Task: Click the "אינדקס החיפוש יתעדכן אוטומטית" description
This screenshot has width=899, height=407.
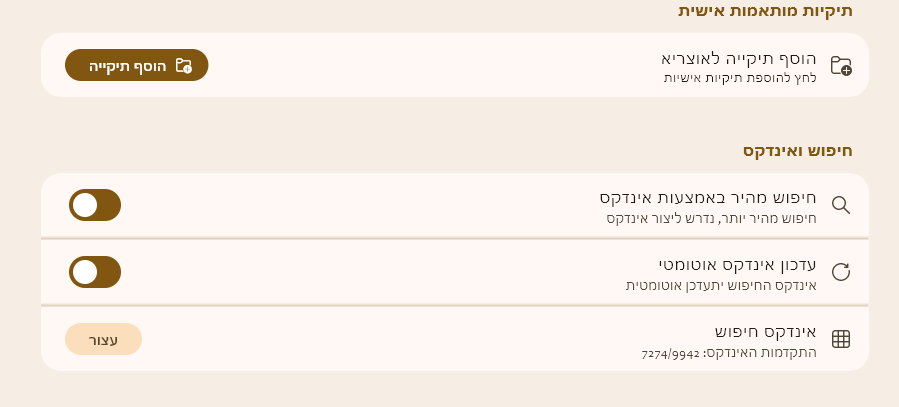Action: [x=721, y=285]
